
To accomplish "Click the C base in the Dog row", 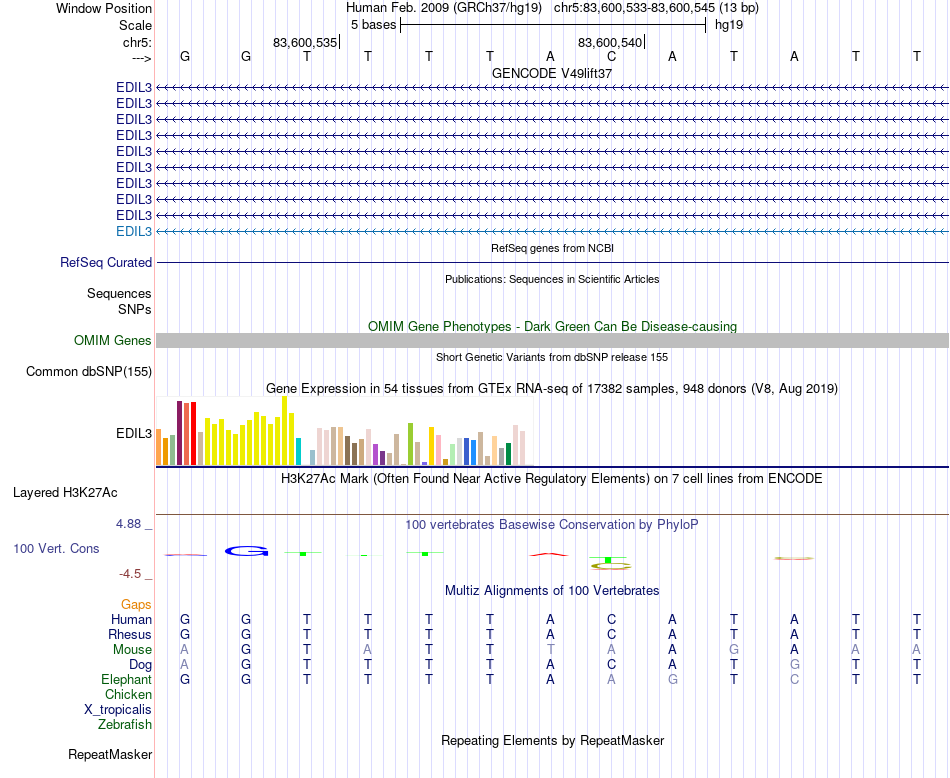I will 611,665.
